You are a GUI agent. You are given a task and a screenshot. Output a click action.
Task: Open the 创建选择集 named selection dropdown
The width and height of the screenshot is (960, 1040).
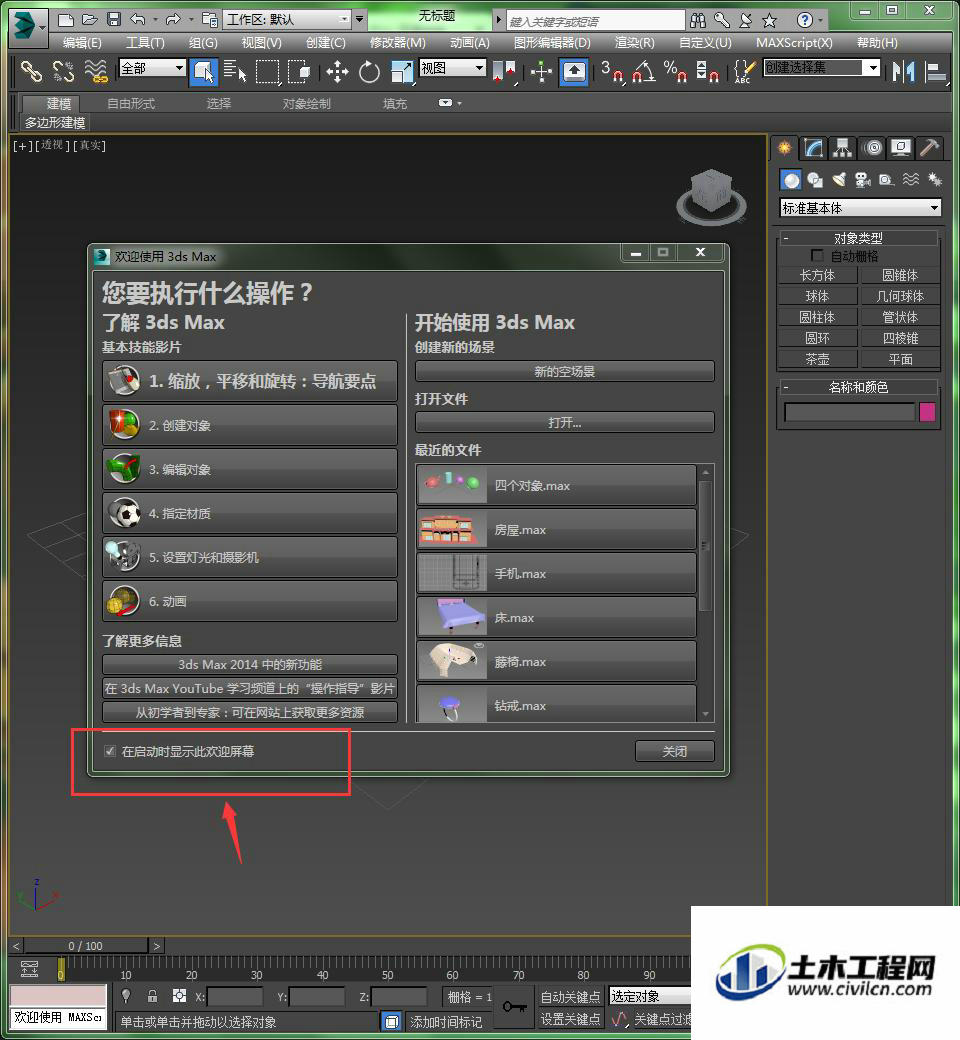[x=821, y=68]
